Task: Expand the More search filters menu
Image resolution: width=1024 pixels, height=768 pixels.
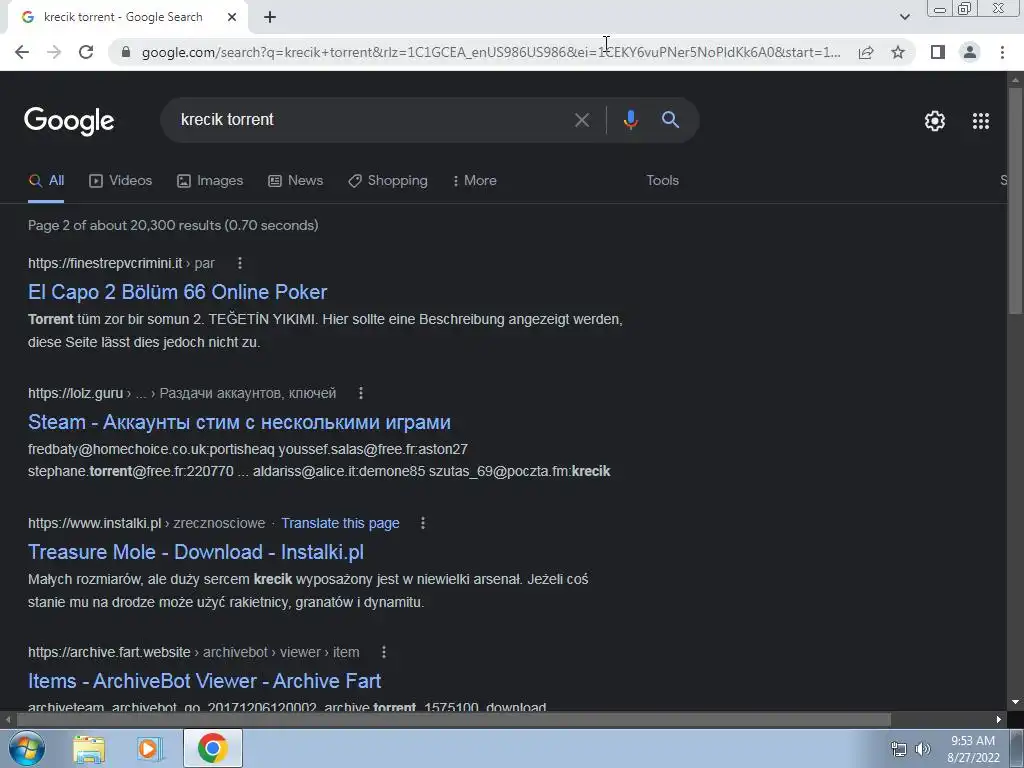Action: pyautogui.click(x=474, y=181)
